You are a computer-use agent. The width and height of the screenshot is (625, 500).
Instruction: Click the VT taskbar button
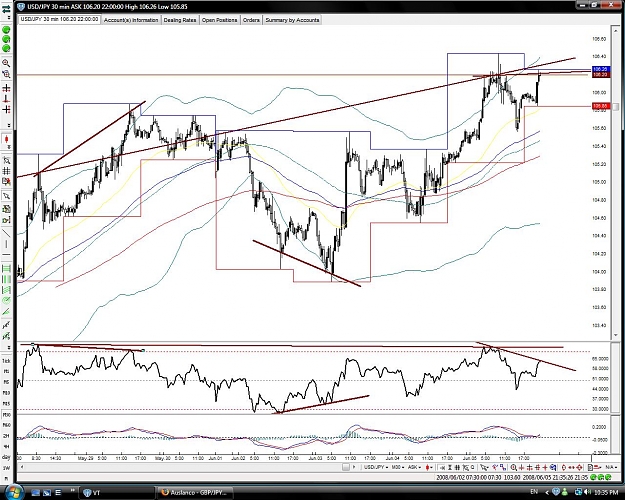click(117, 493)
